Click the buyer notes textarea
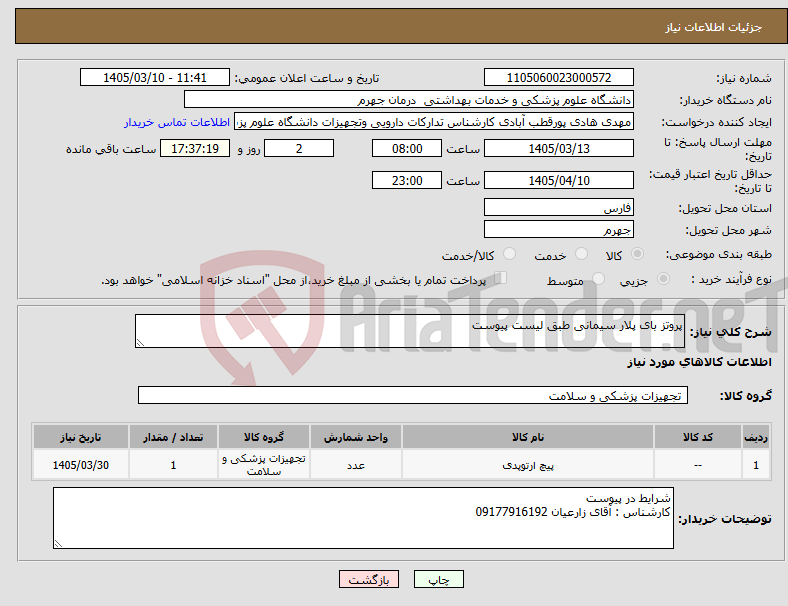 [363, 518]
